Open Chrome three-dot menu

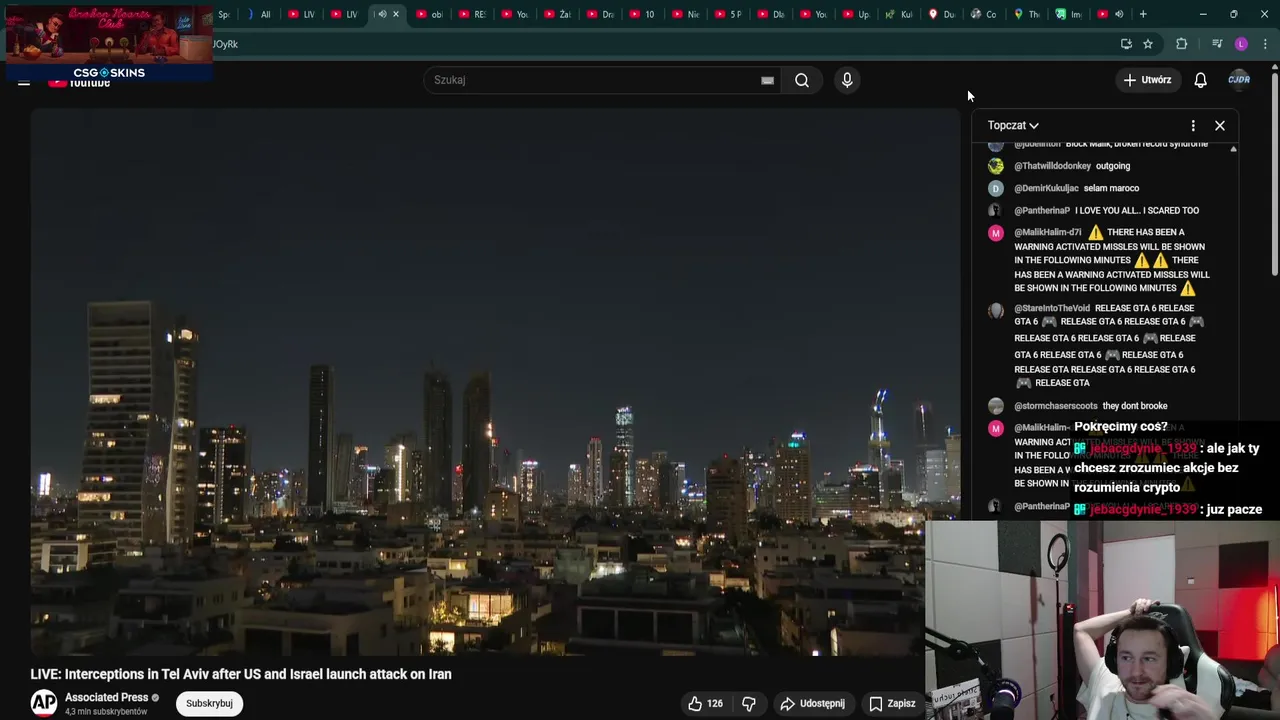pyautogui.click(x=1265, y=44)
